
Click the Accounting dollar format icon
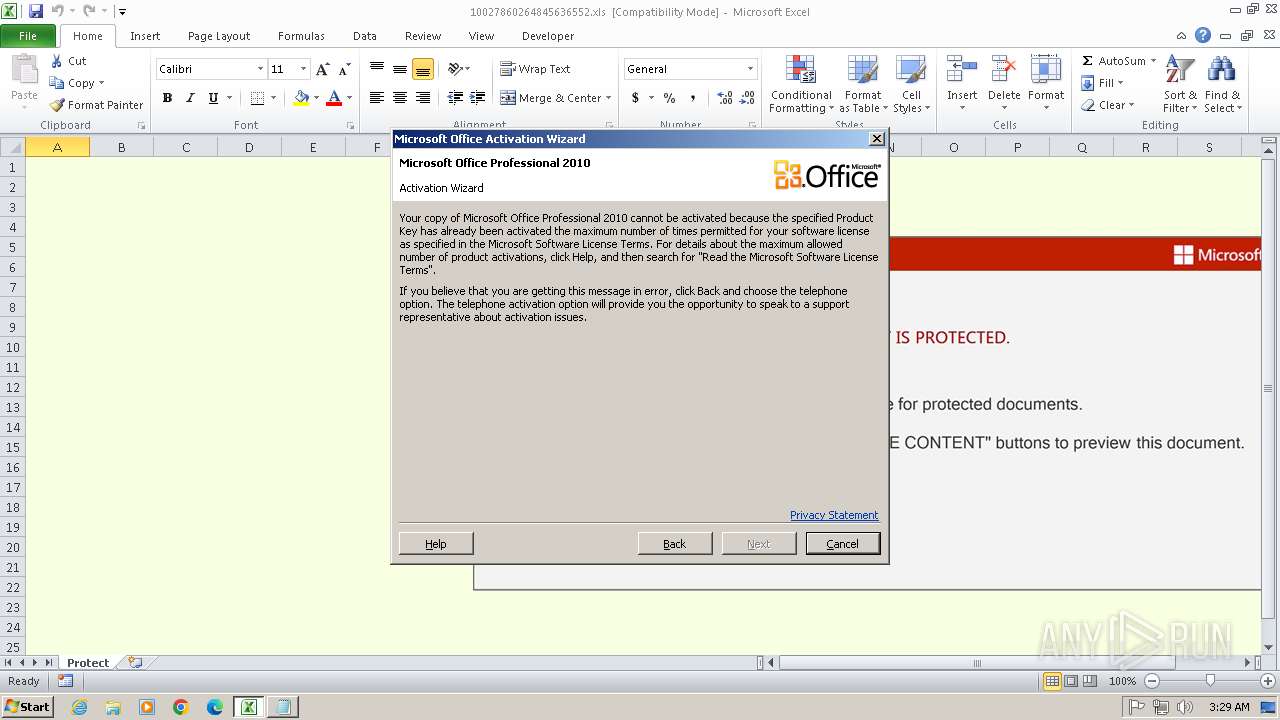[x=635, y=98]
